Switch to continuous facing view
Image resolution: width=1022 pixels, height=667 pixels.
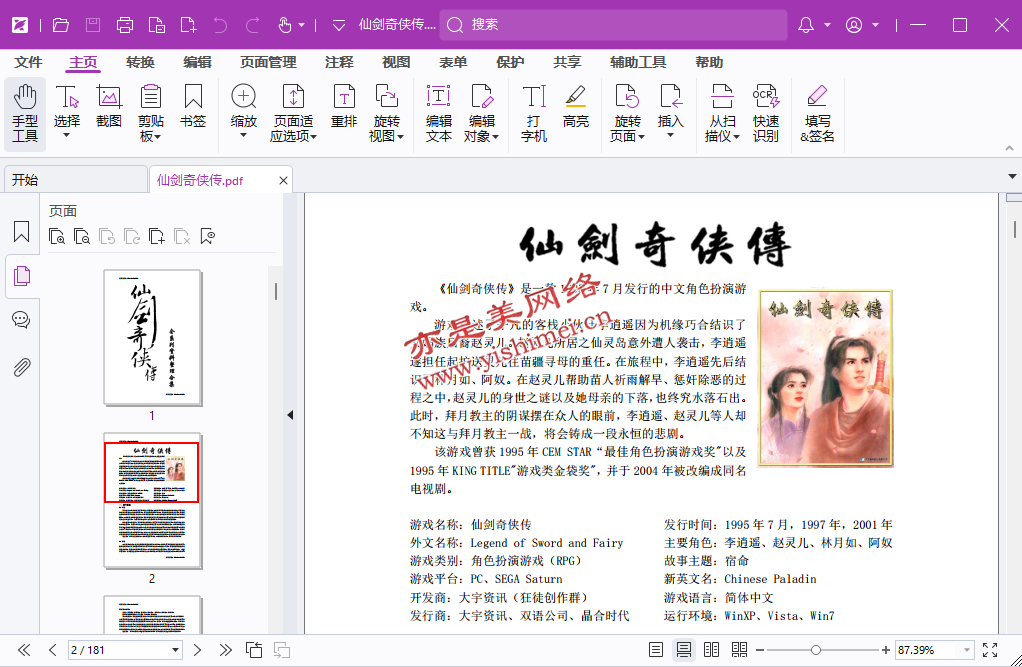pos(739,650)
